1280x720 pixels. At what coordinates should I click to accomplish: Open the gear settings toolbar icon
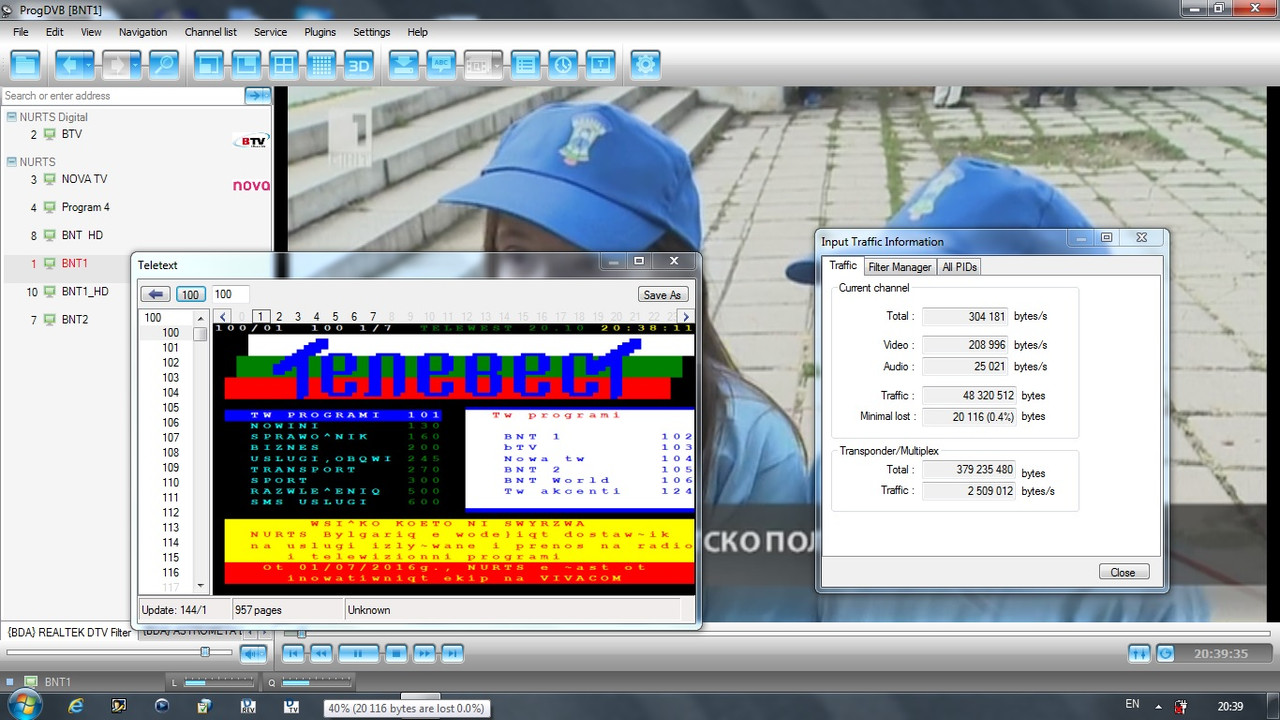point(645,66)
